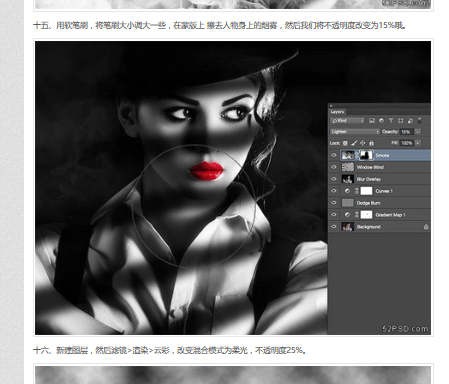
Task: Click the Blur Overlay layer name
Action: coord(369,179)
